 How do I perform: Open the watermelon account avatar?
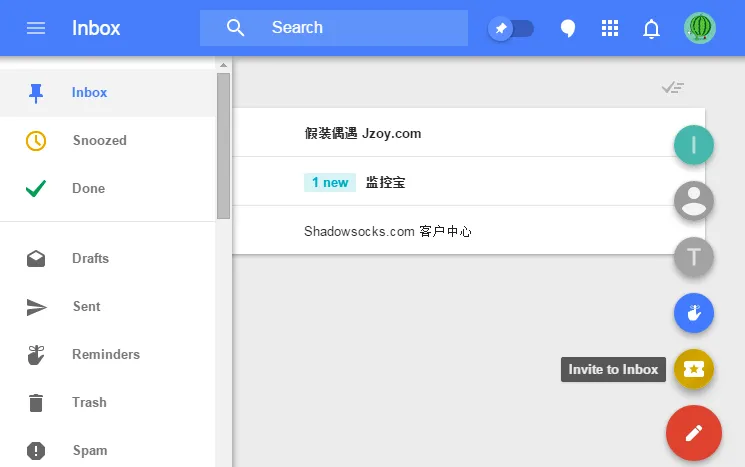[700, 28]
